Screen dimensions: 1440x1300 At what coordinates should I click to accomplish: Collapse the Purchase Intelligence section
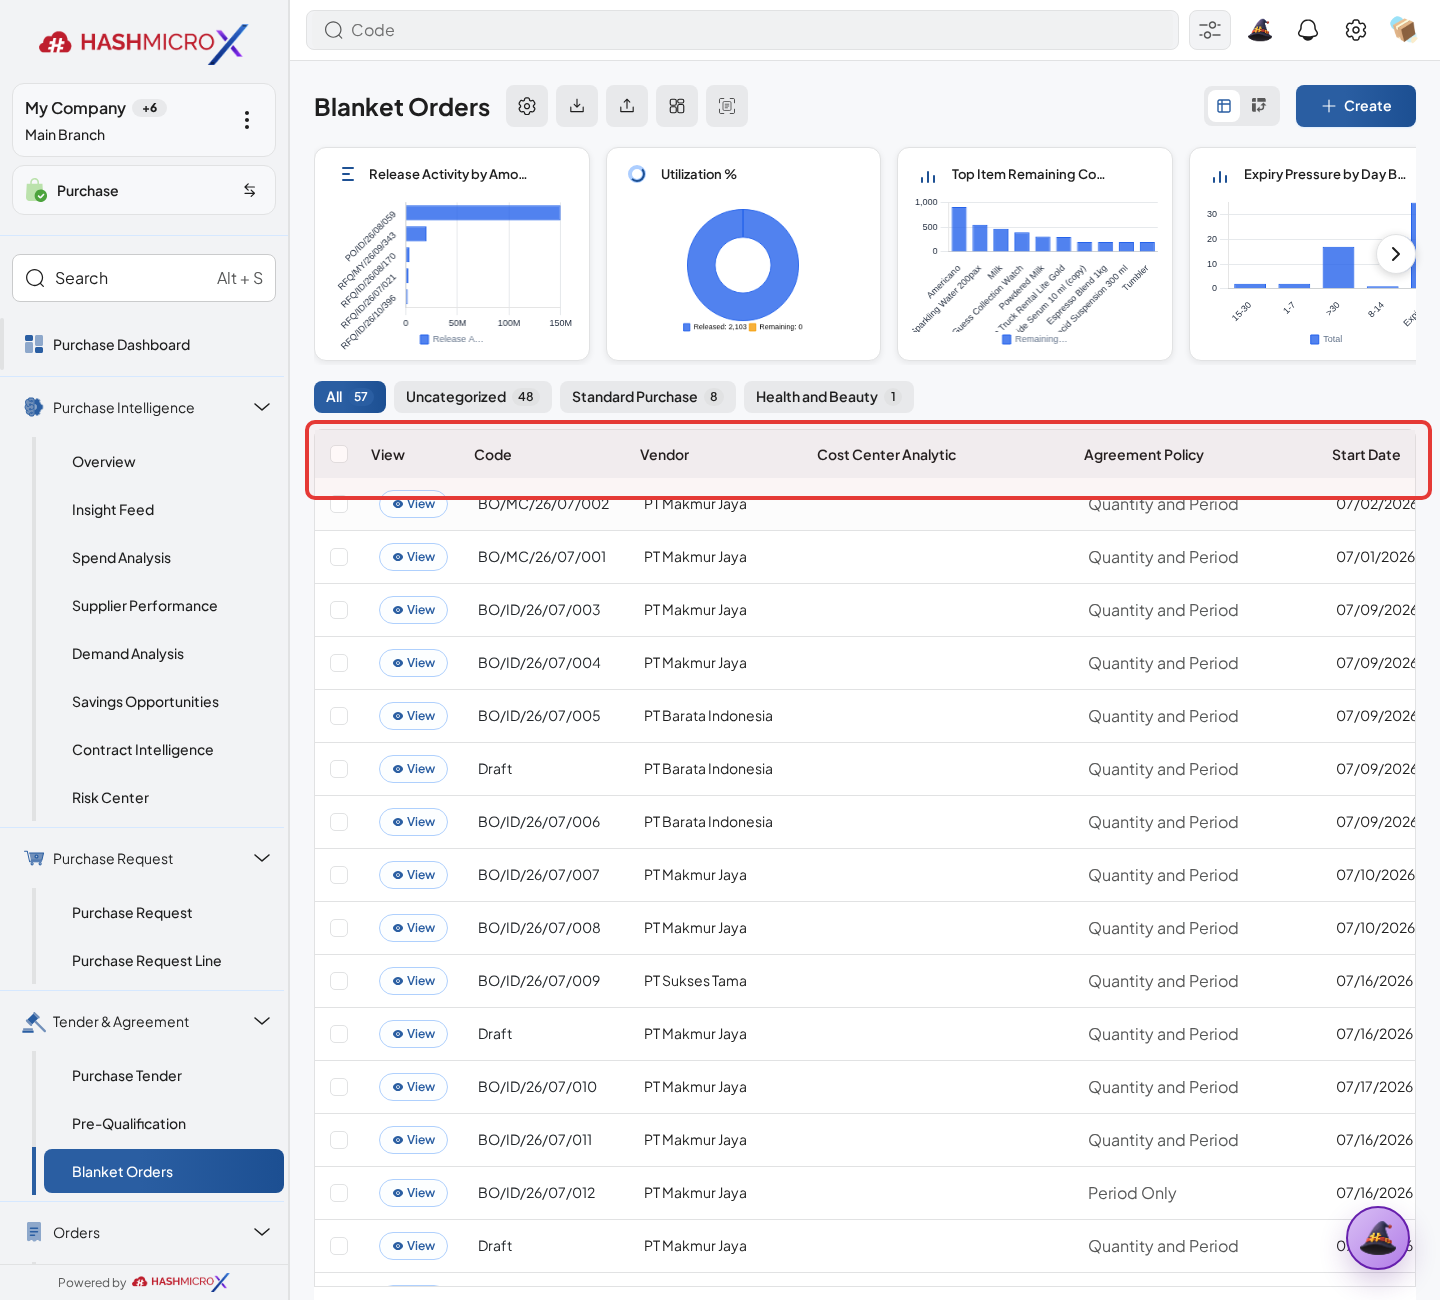pos(262,407)
